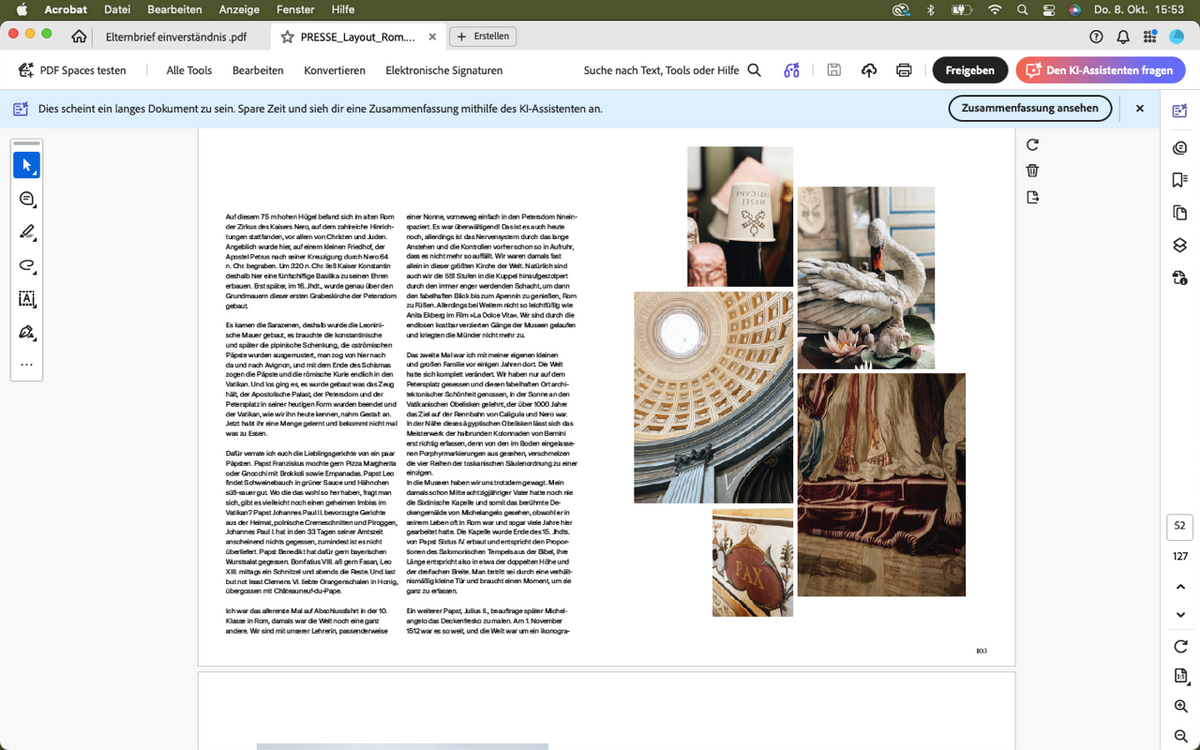Open macOS Control Center icon

1049,9
